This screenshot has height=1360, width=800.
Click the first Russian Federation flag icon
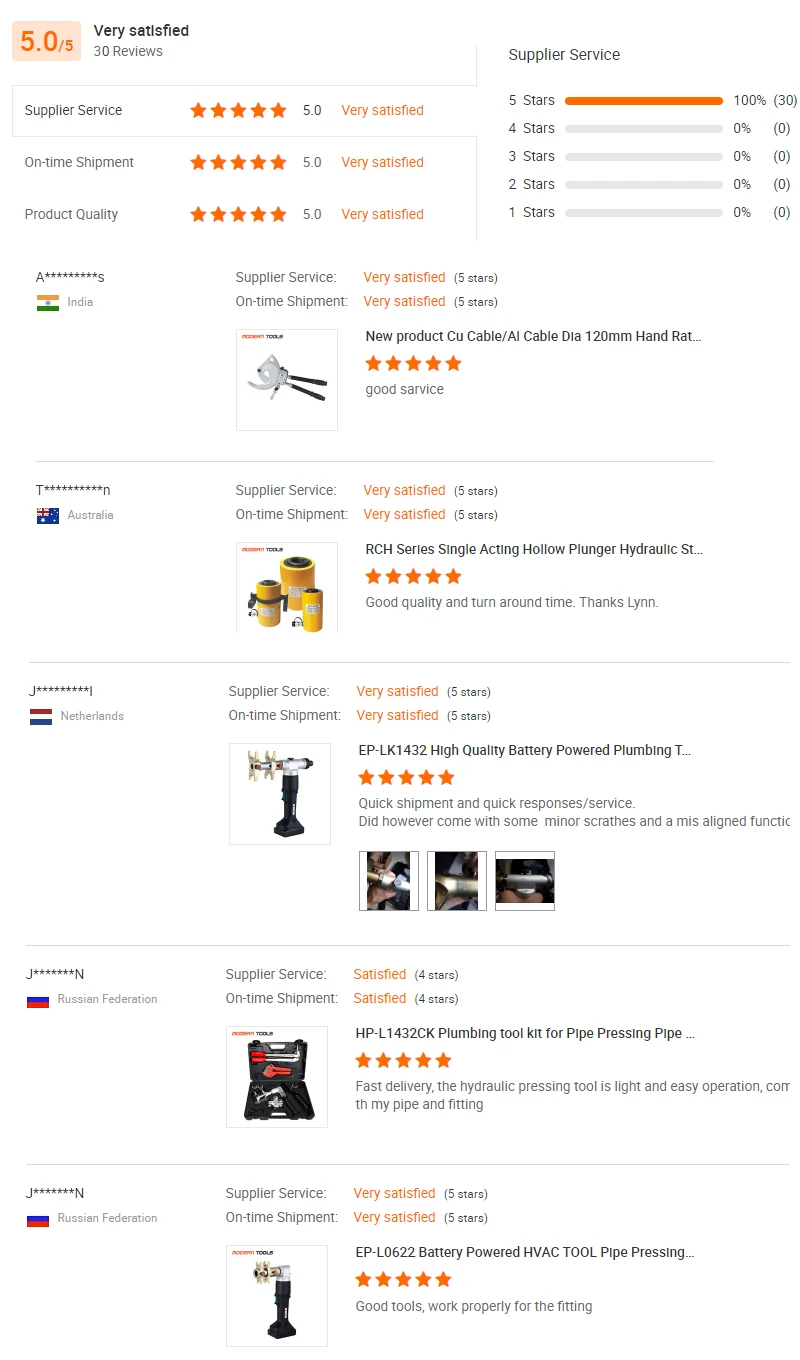(x=38, y=1000)
